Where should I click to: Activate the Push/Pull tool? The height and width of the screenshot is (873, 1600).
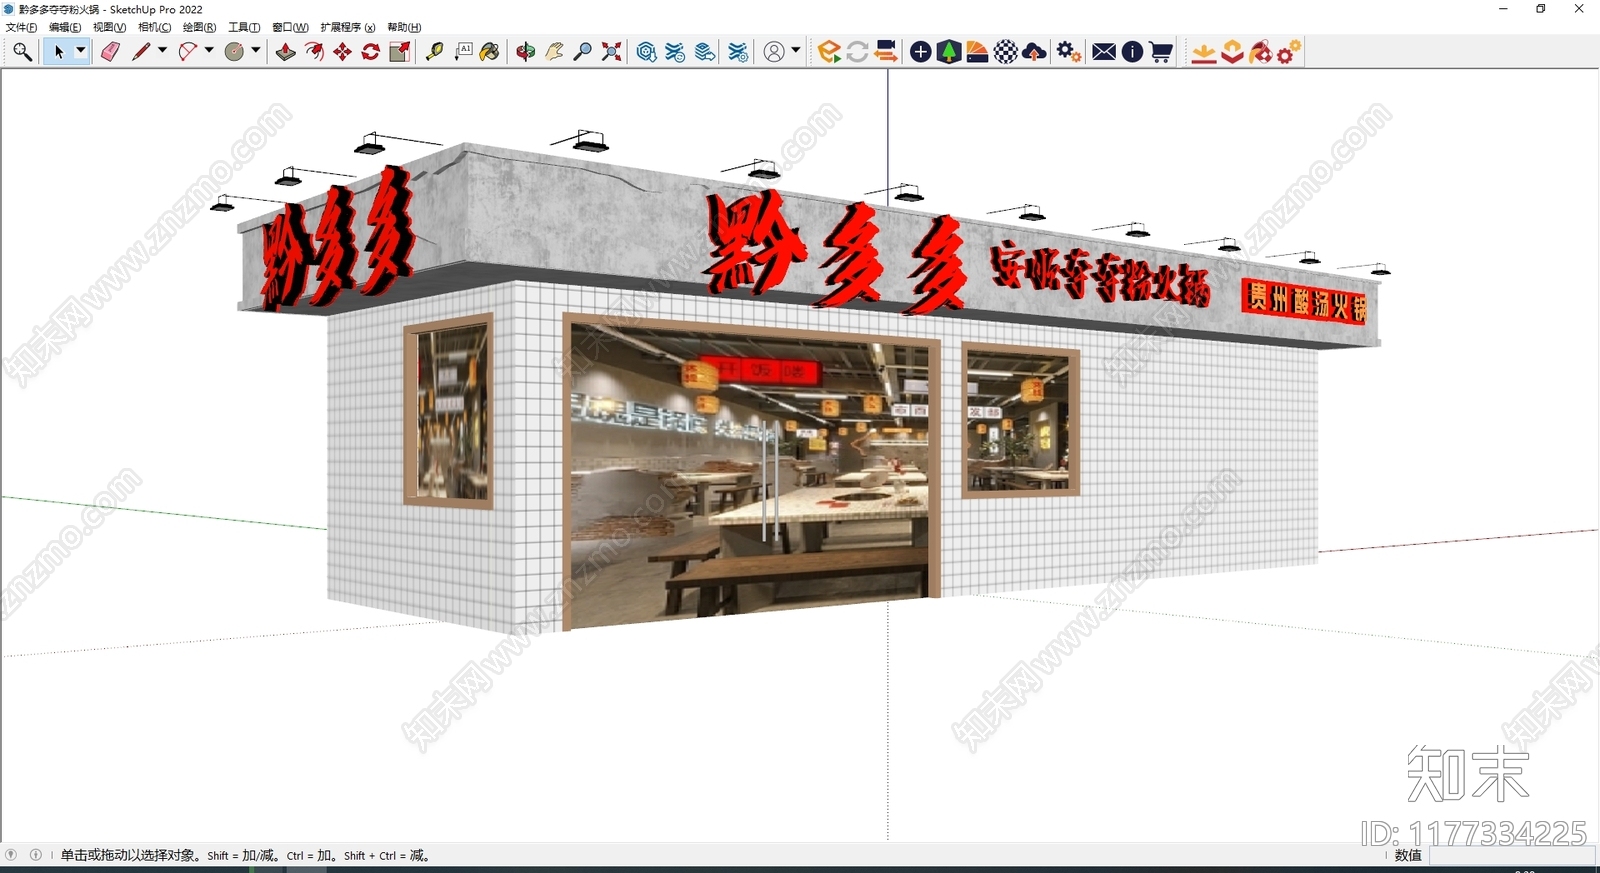(286, 52)
